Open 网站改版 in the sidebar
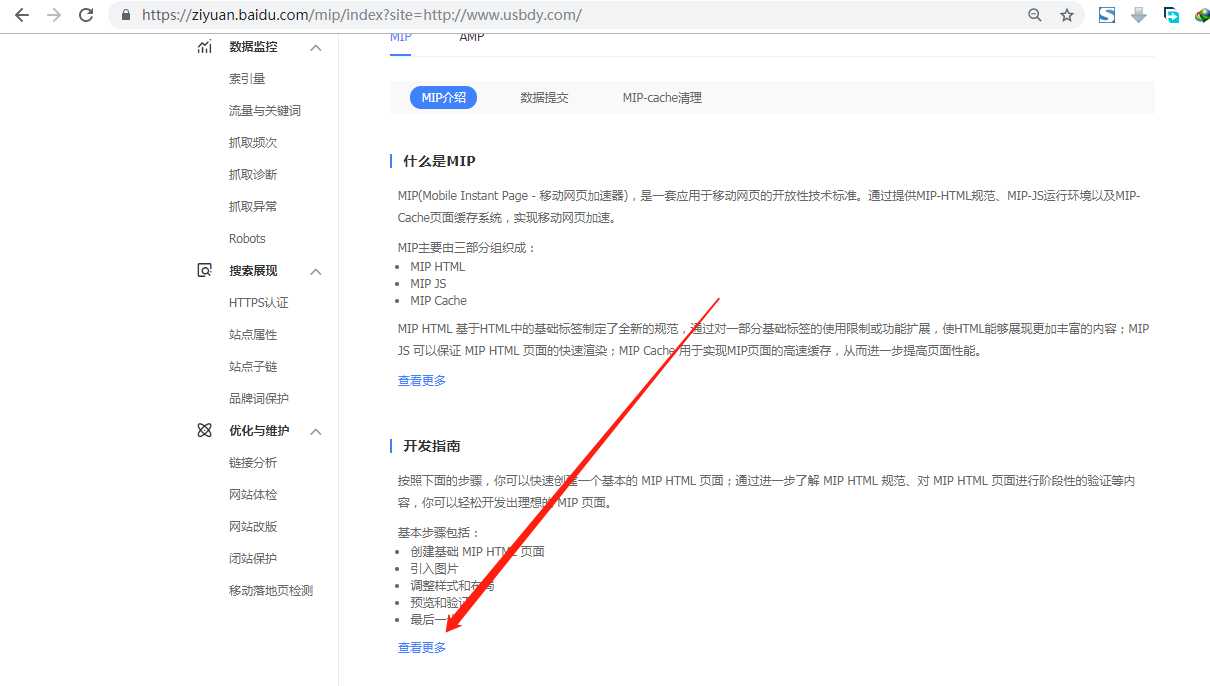 [253, 527]
